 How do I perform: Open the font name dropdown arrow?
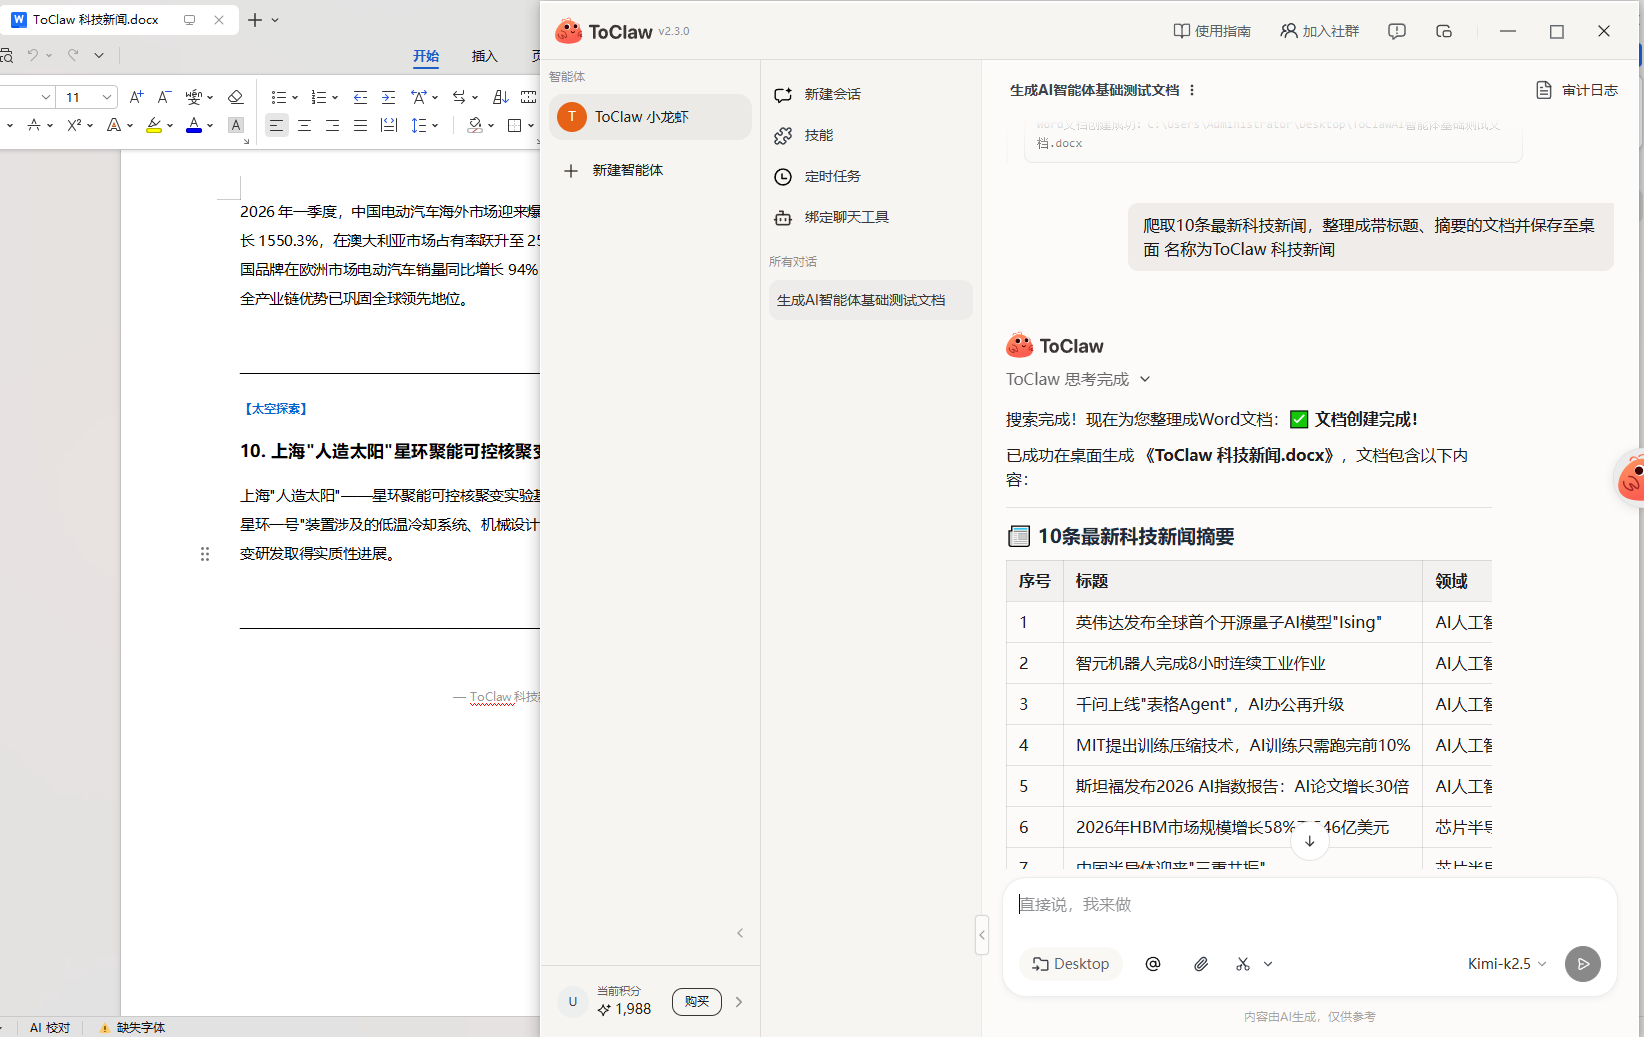46,97
